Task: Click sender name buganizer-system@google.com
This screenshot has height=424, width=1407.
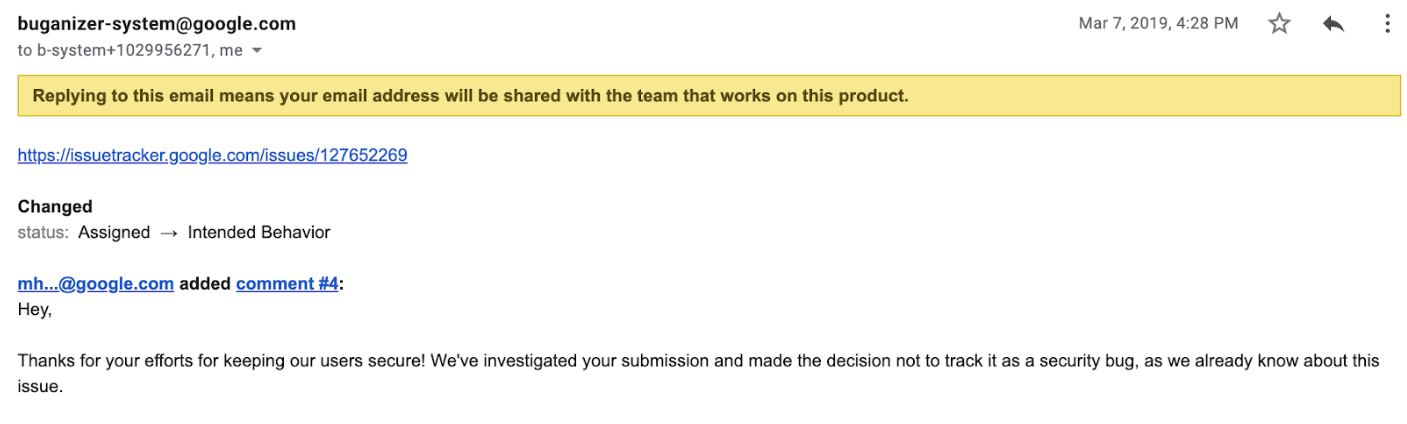Action: [157, 24]
